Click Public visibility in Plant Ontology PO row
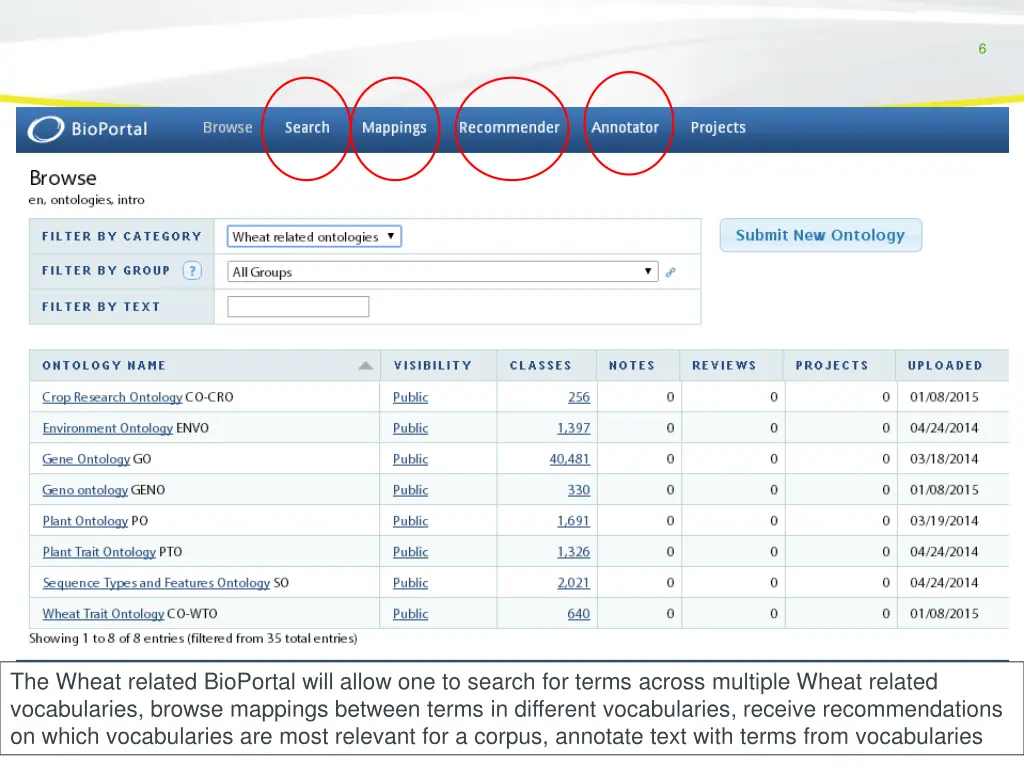 410,521
